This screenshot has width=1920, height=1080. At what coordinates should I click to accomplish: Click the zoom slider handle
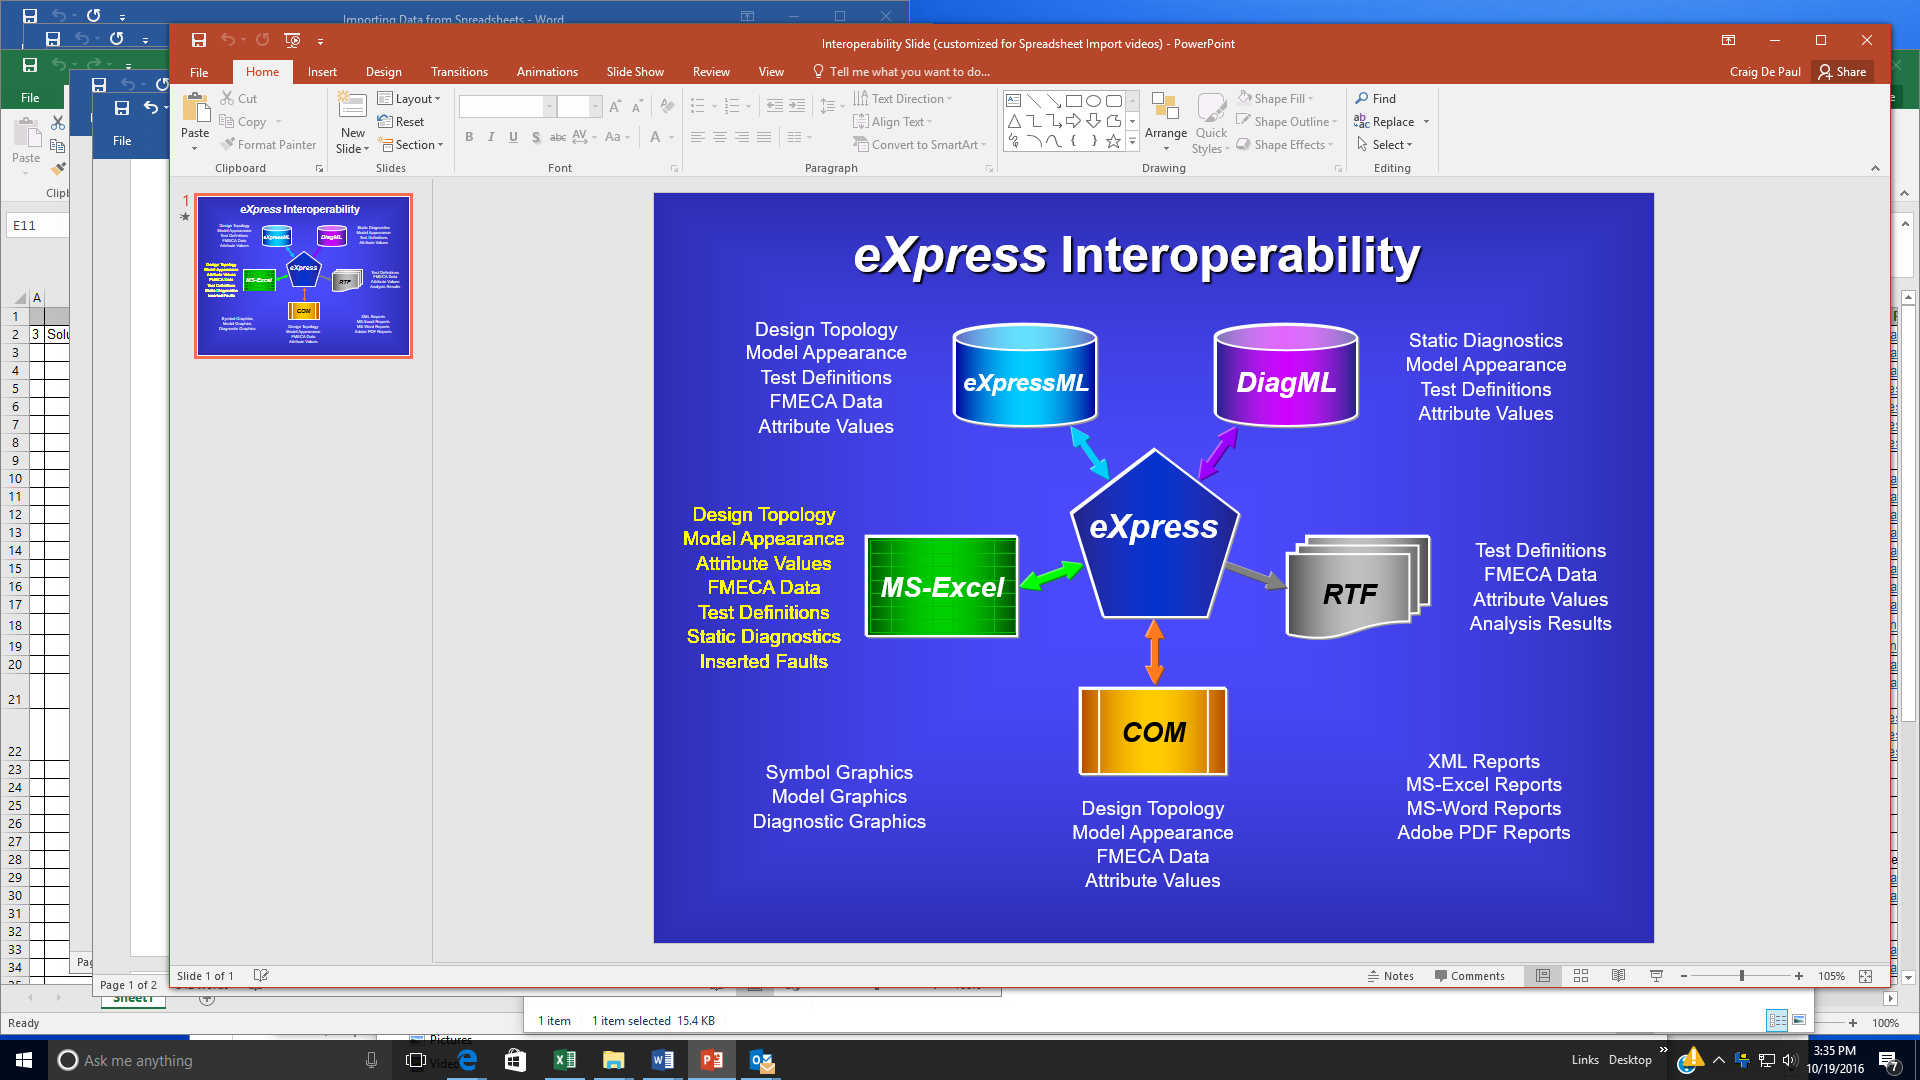1741,976
